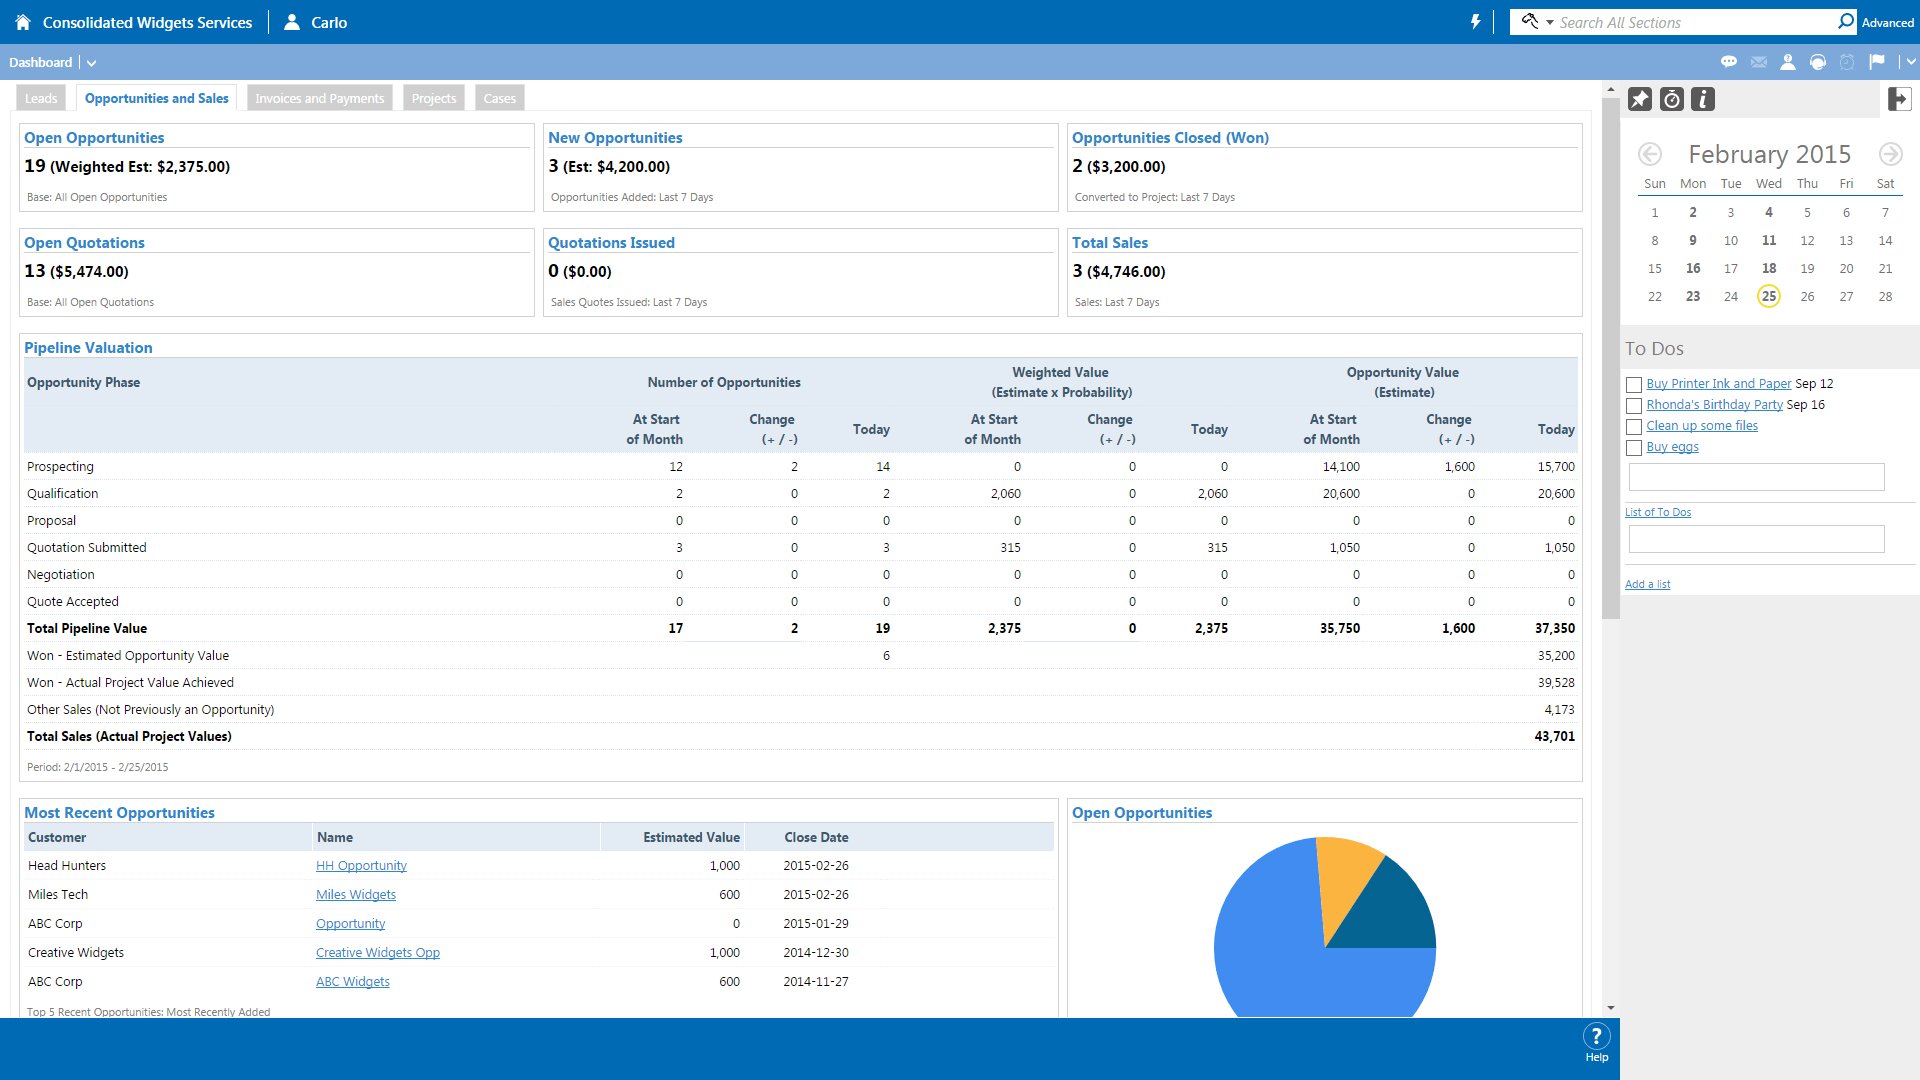The image size is (1920, 1080).
Task: Click the flag icon in toolbar
Action: (x=1877, y=62)
